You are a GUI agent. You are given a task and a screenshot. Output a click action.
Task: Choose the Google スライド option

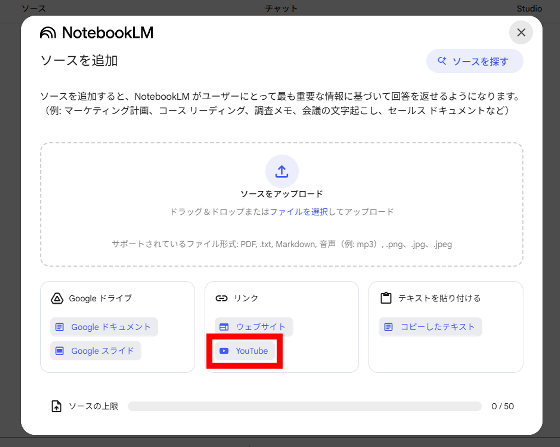(x=96, y=351)
